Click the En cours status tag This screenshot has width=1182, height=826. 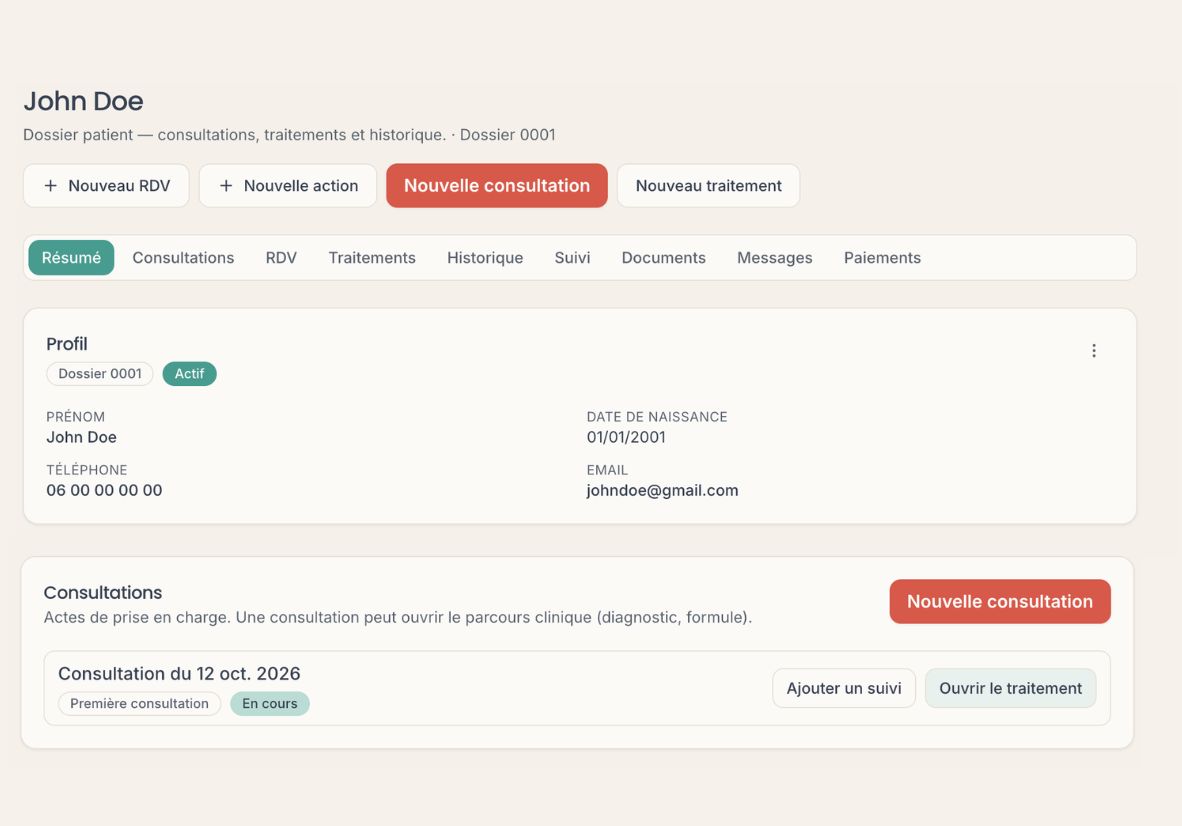pyautogui.click(x=270, y=703)
